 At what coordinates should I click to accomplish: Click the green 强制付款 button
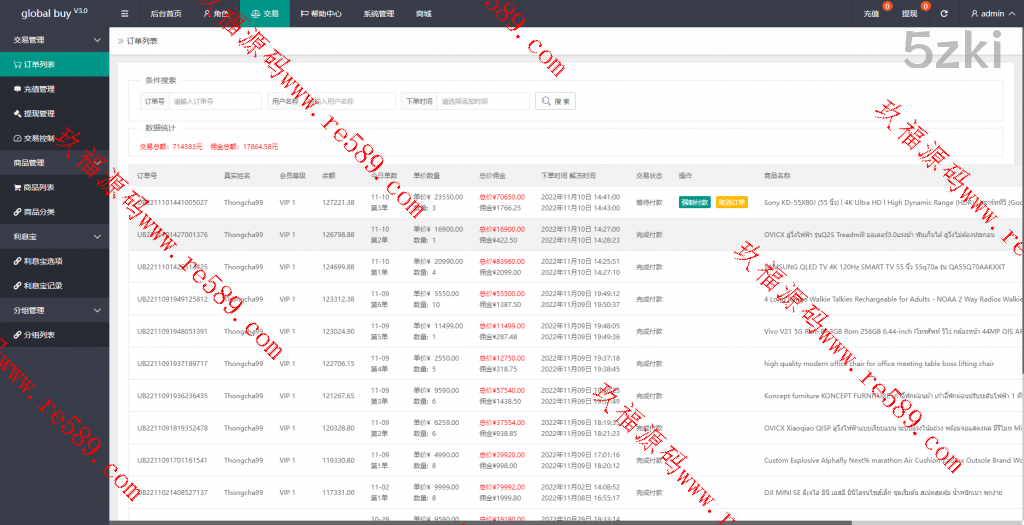[694, 202]
